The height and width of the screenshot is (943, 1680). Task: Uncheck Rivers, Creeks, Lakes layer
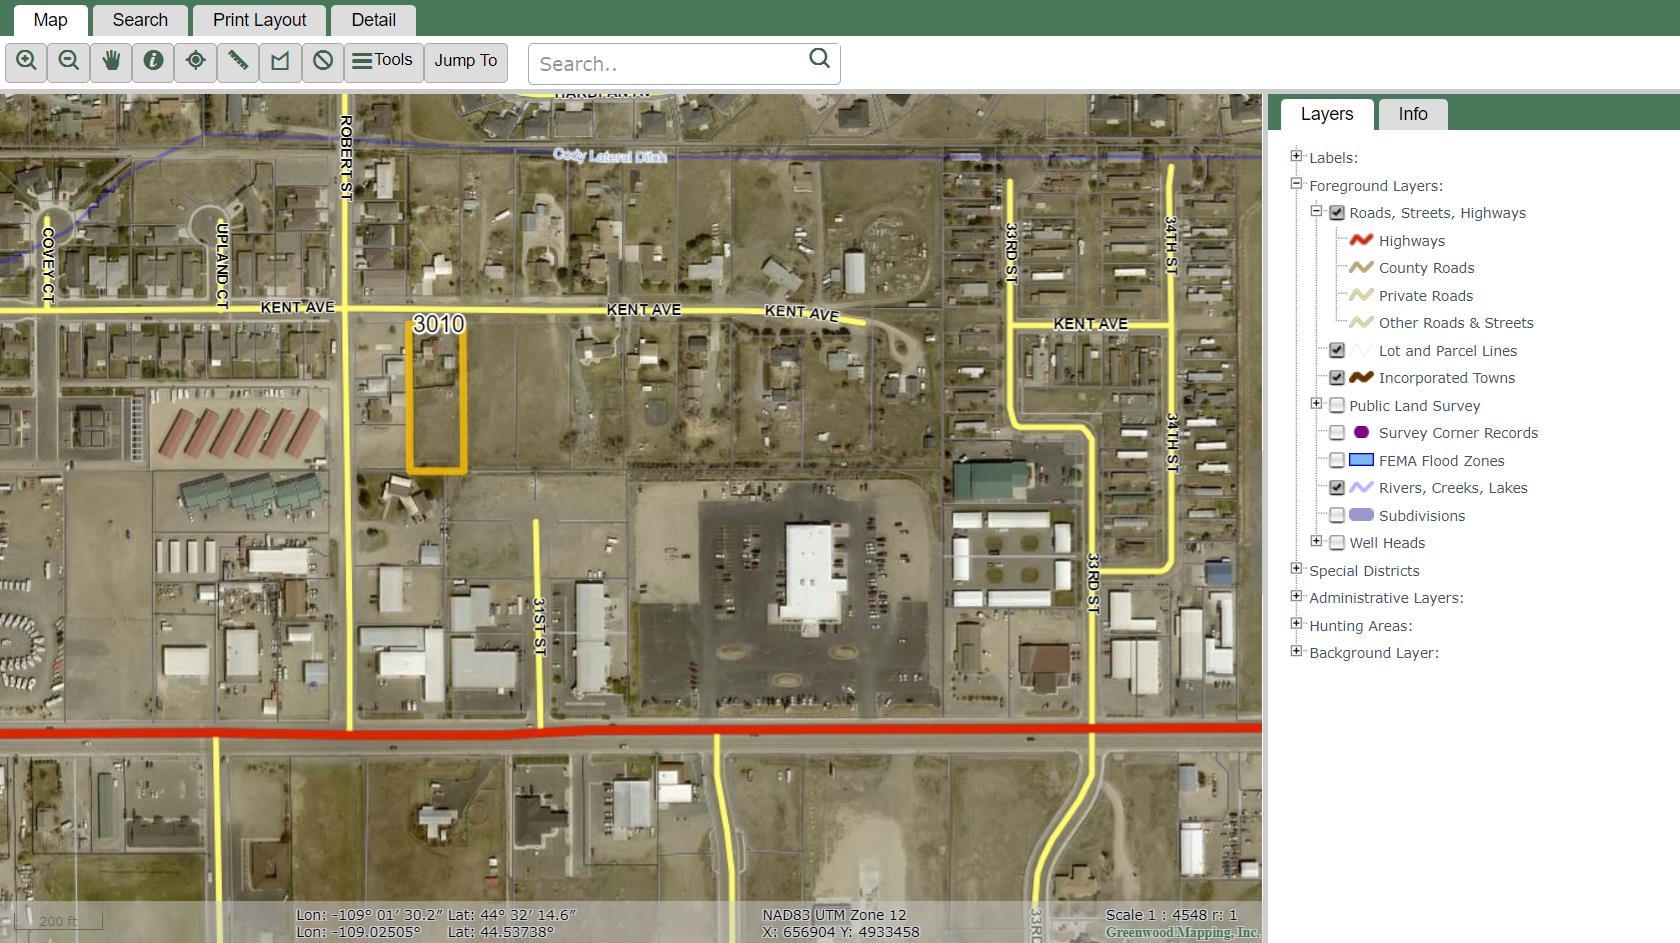[1337, 488]
